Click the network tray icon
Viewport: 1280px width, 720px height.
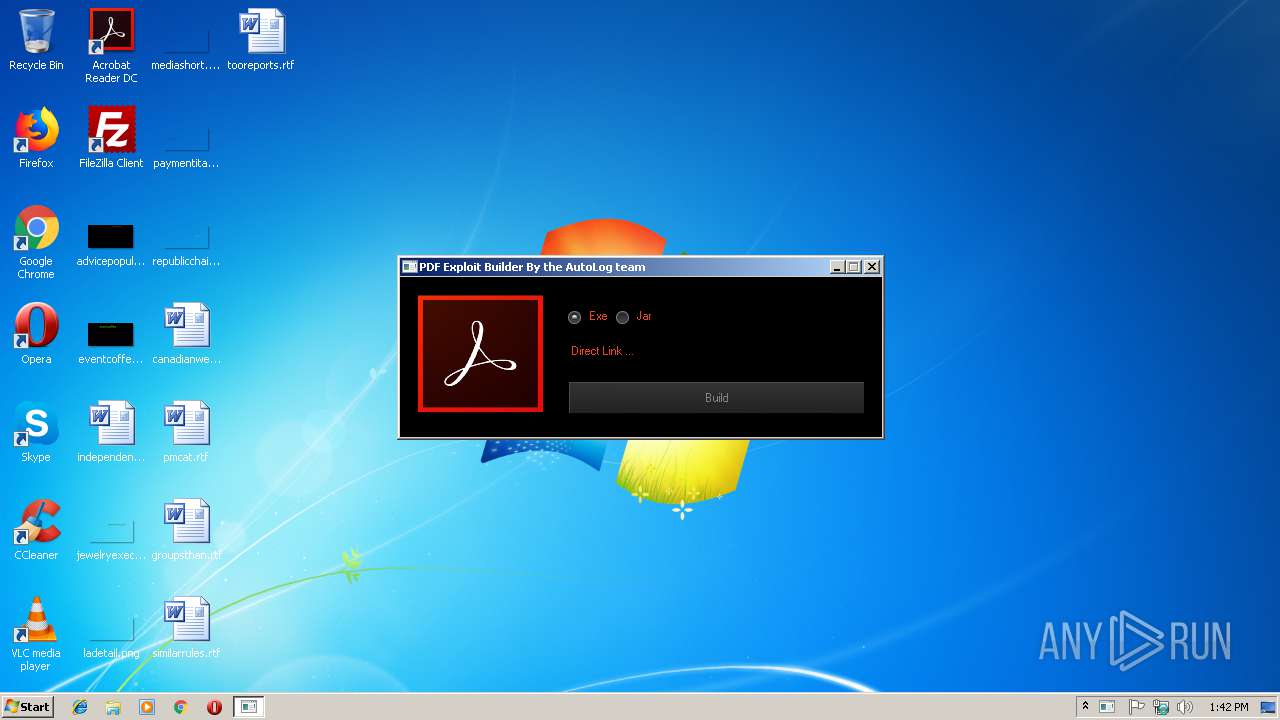click(1161, 707)
